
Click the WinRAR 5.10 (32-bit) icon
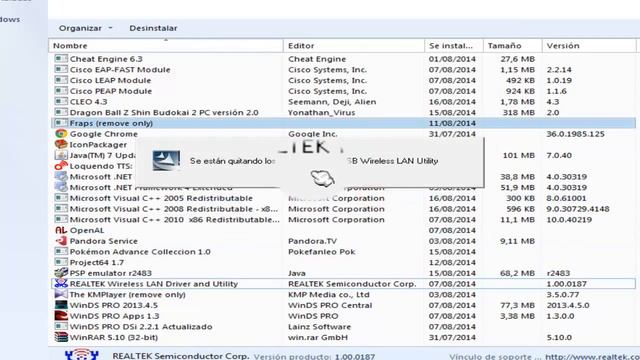(61, 337)
